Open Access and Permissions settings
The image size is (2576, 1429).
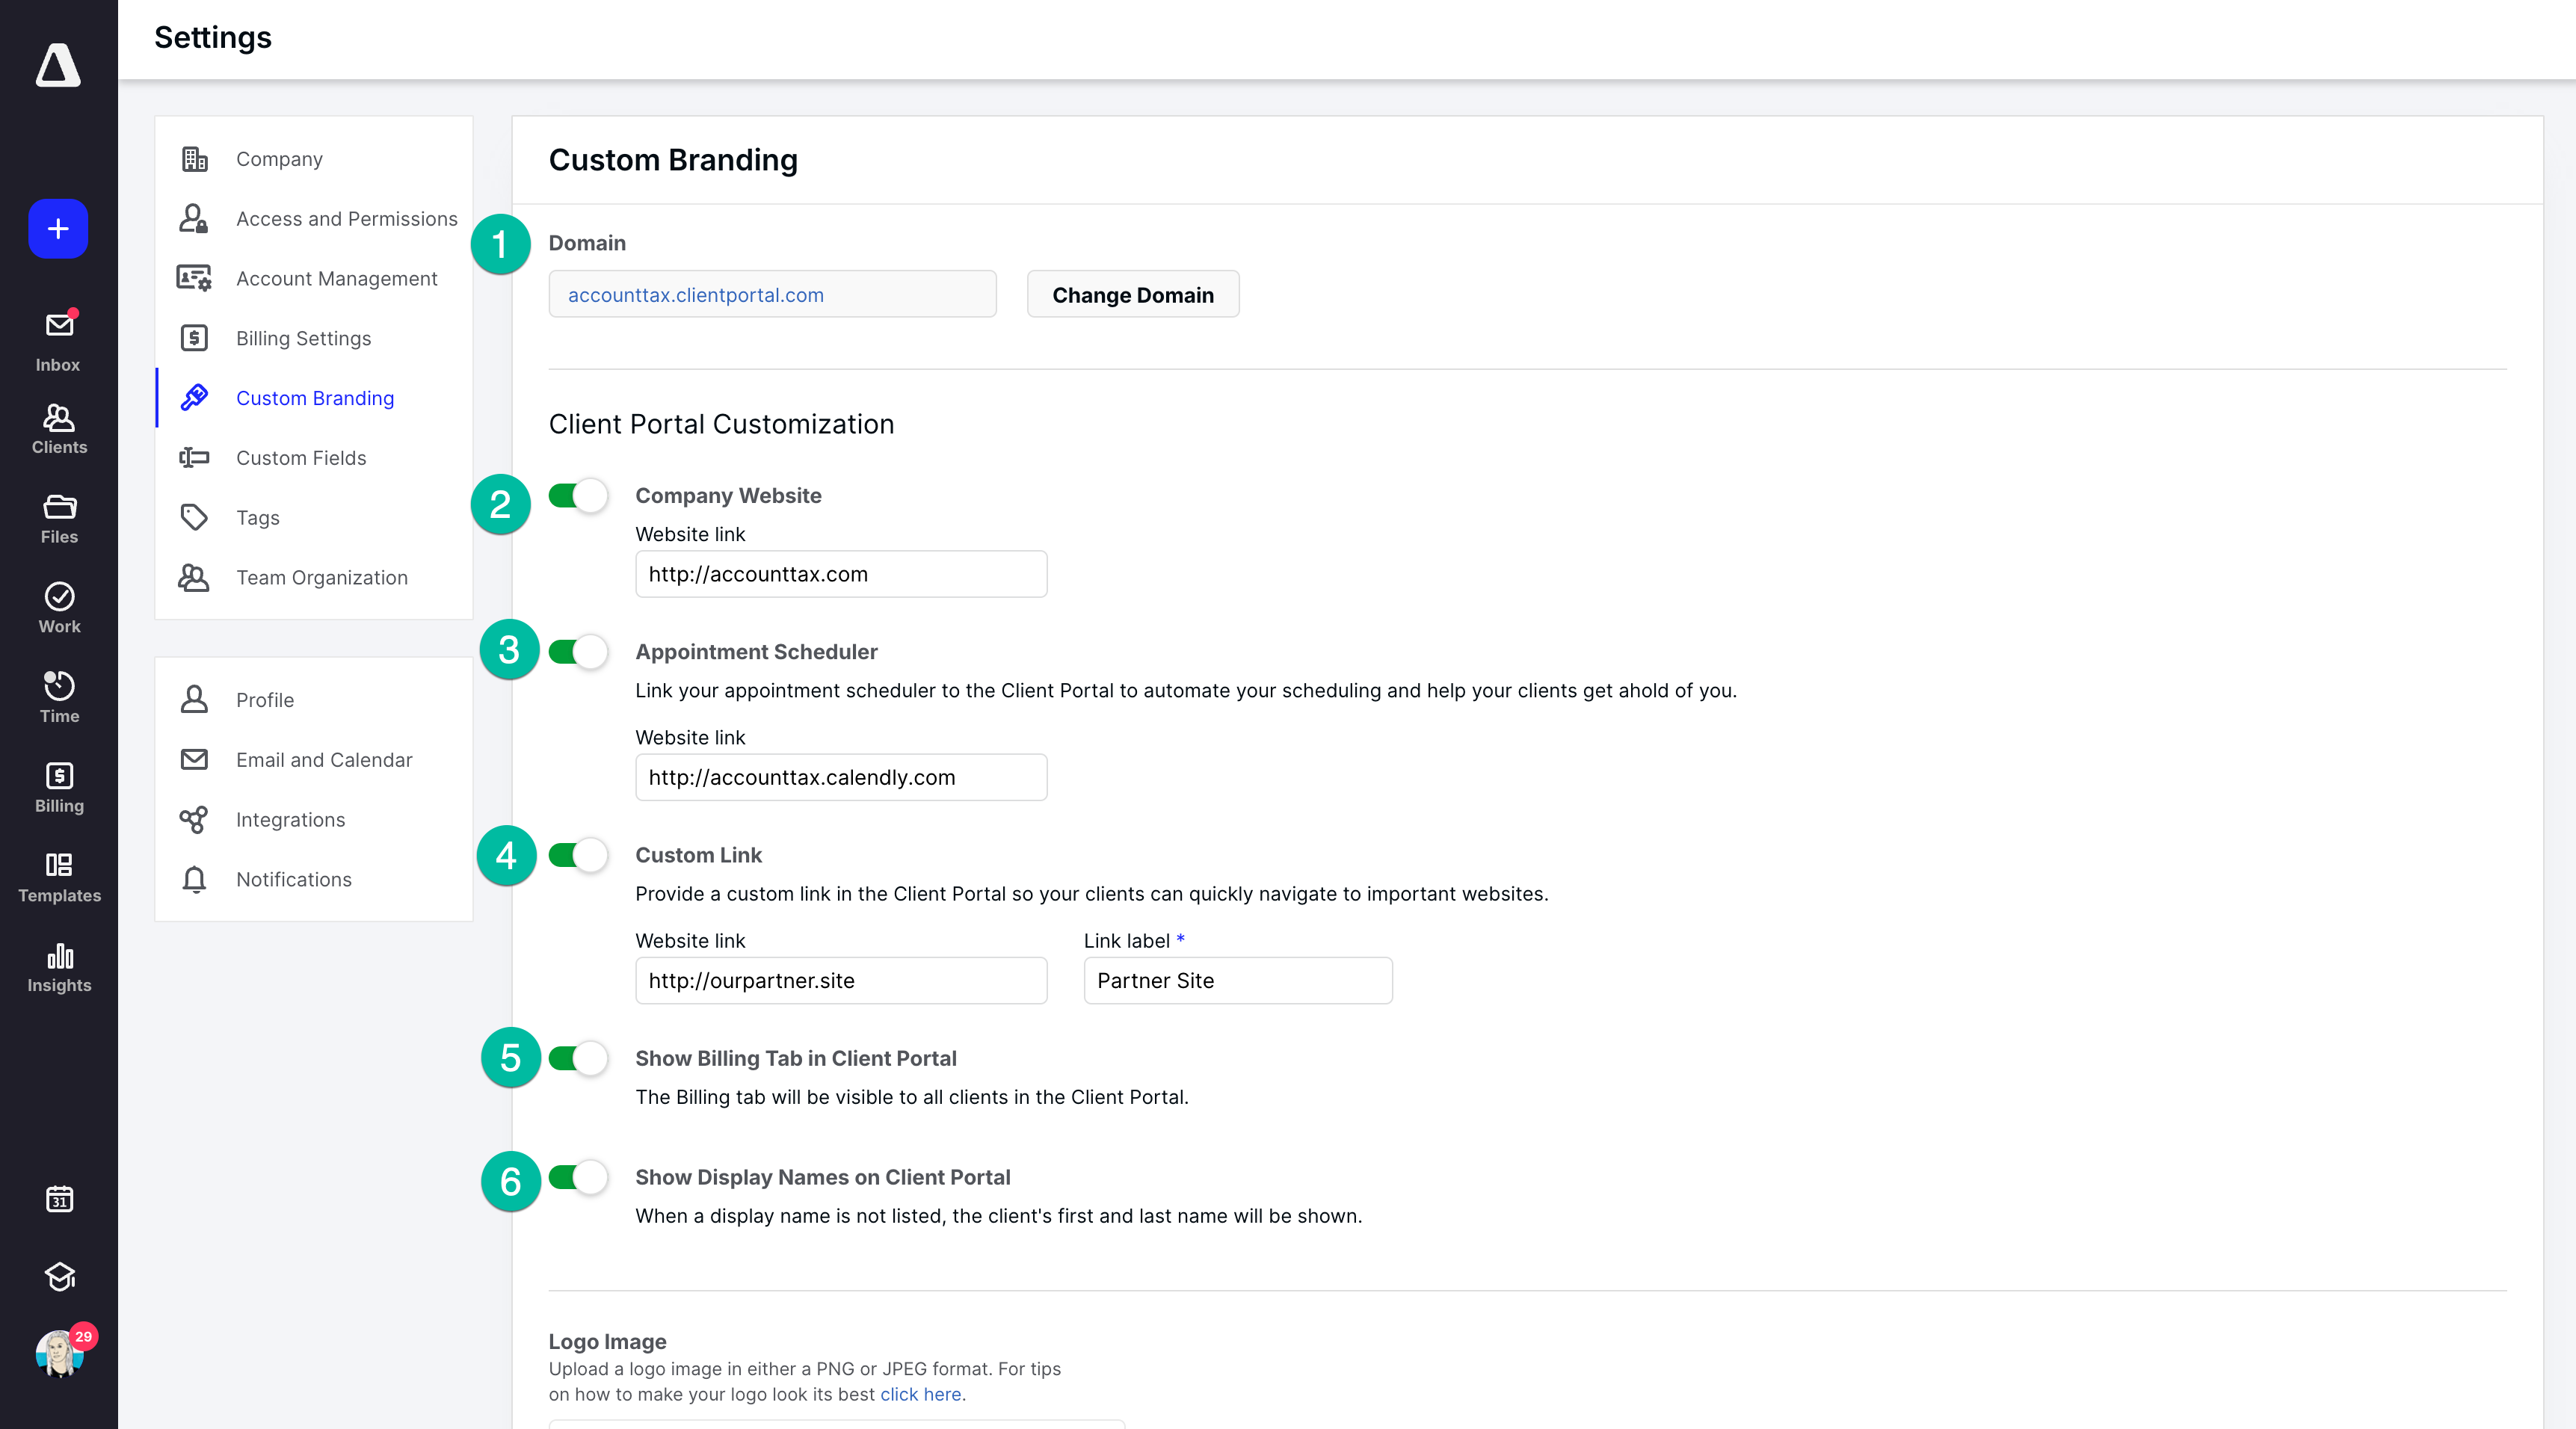pos(346,219)
